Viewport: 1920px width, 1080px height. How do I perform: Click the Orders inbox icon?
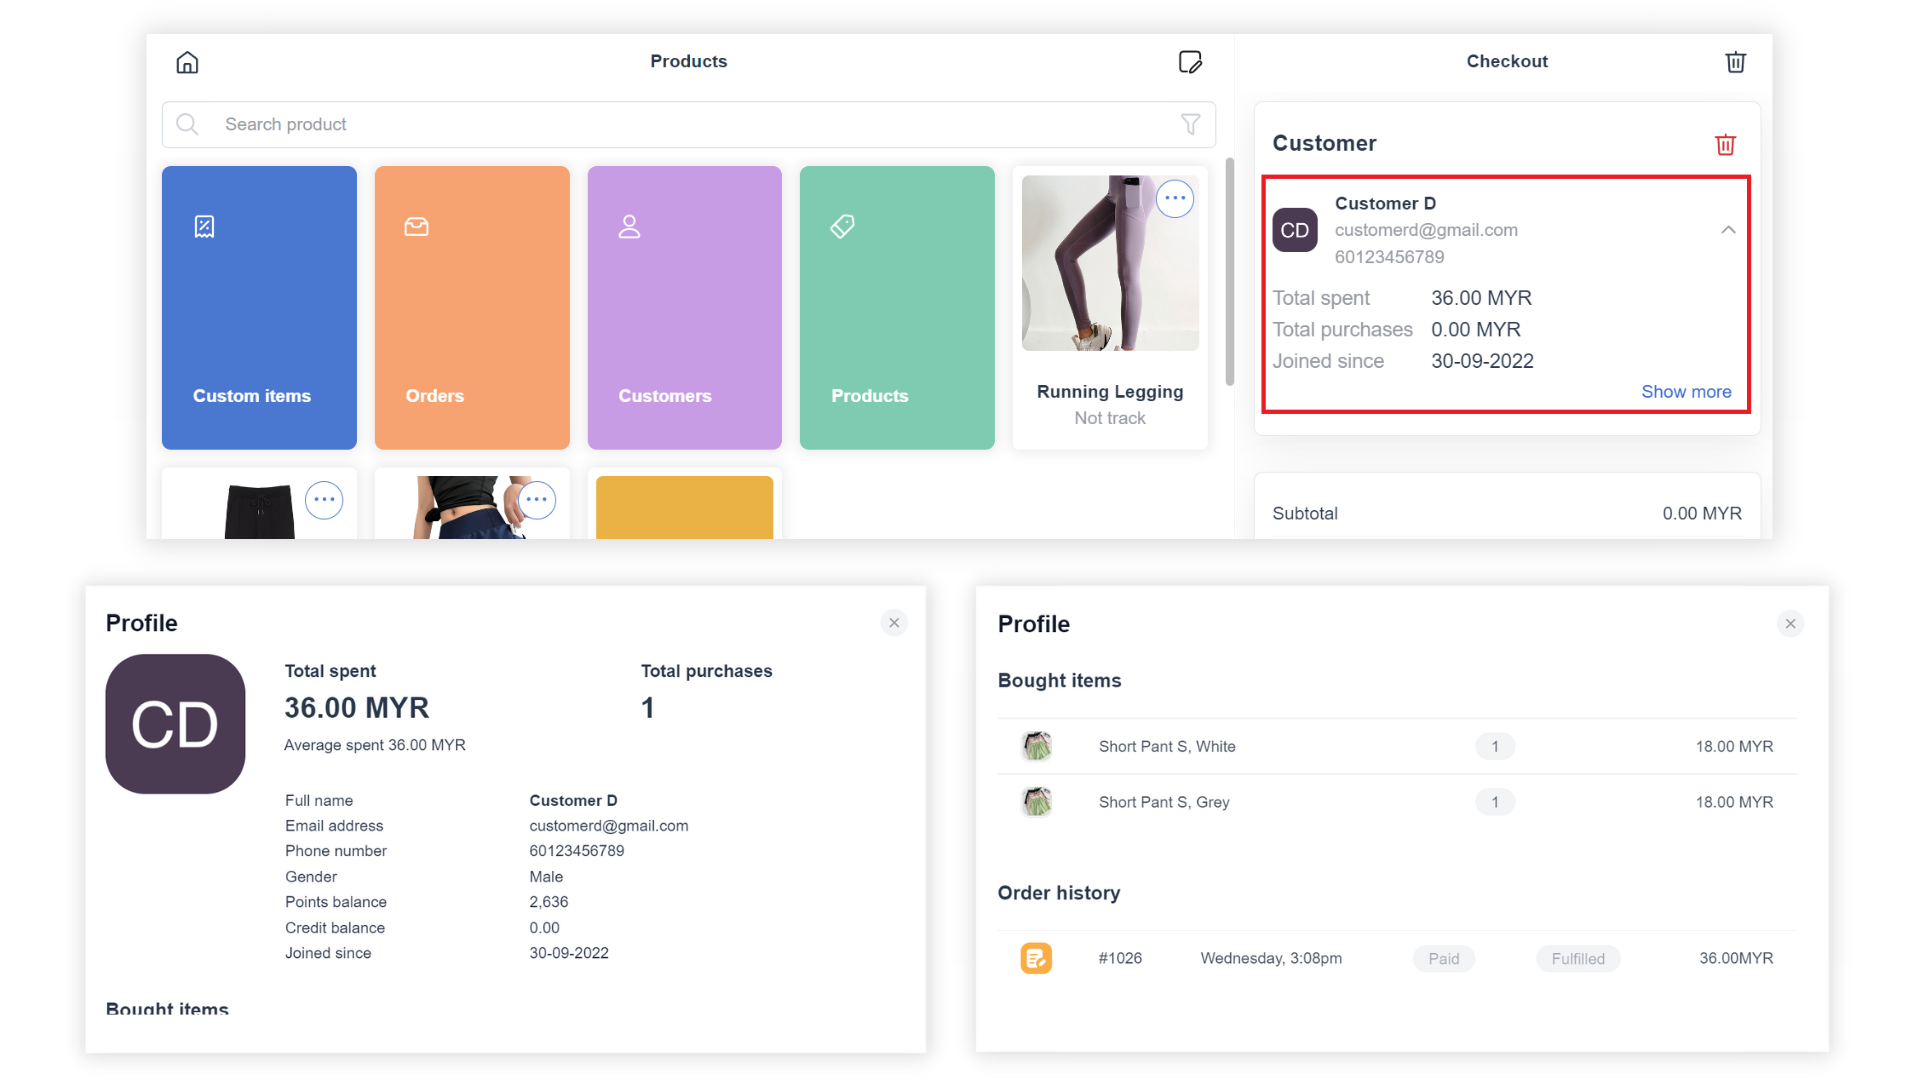417,227
